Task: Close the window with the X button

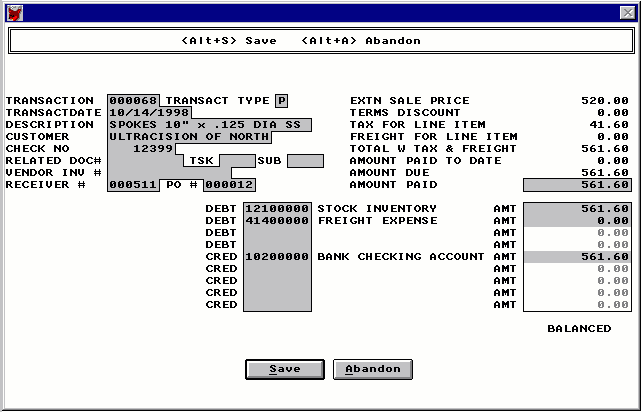Action: pos(628,13)
